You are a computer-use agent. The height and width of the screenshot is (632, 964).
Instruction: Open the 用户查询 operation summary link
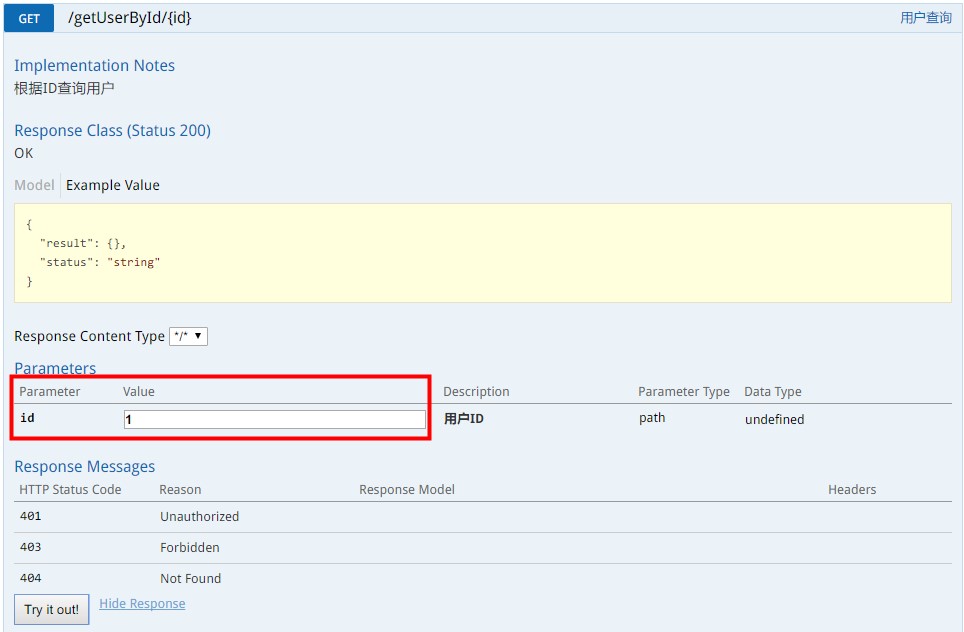click(926, 18)
